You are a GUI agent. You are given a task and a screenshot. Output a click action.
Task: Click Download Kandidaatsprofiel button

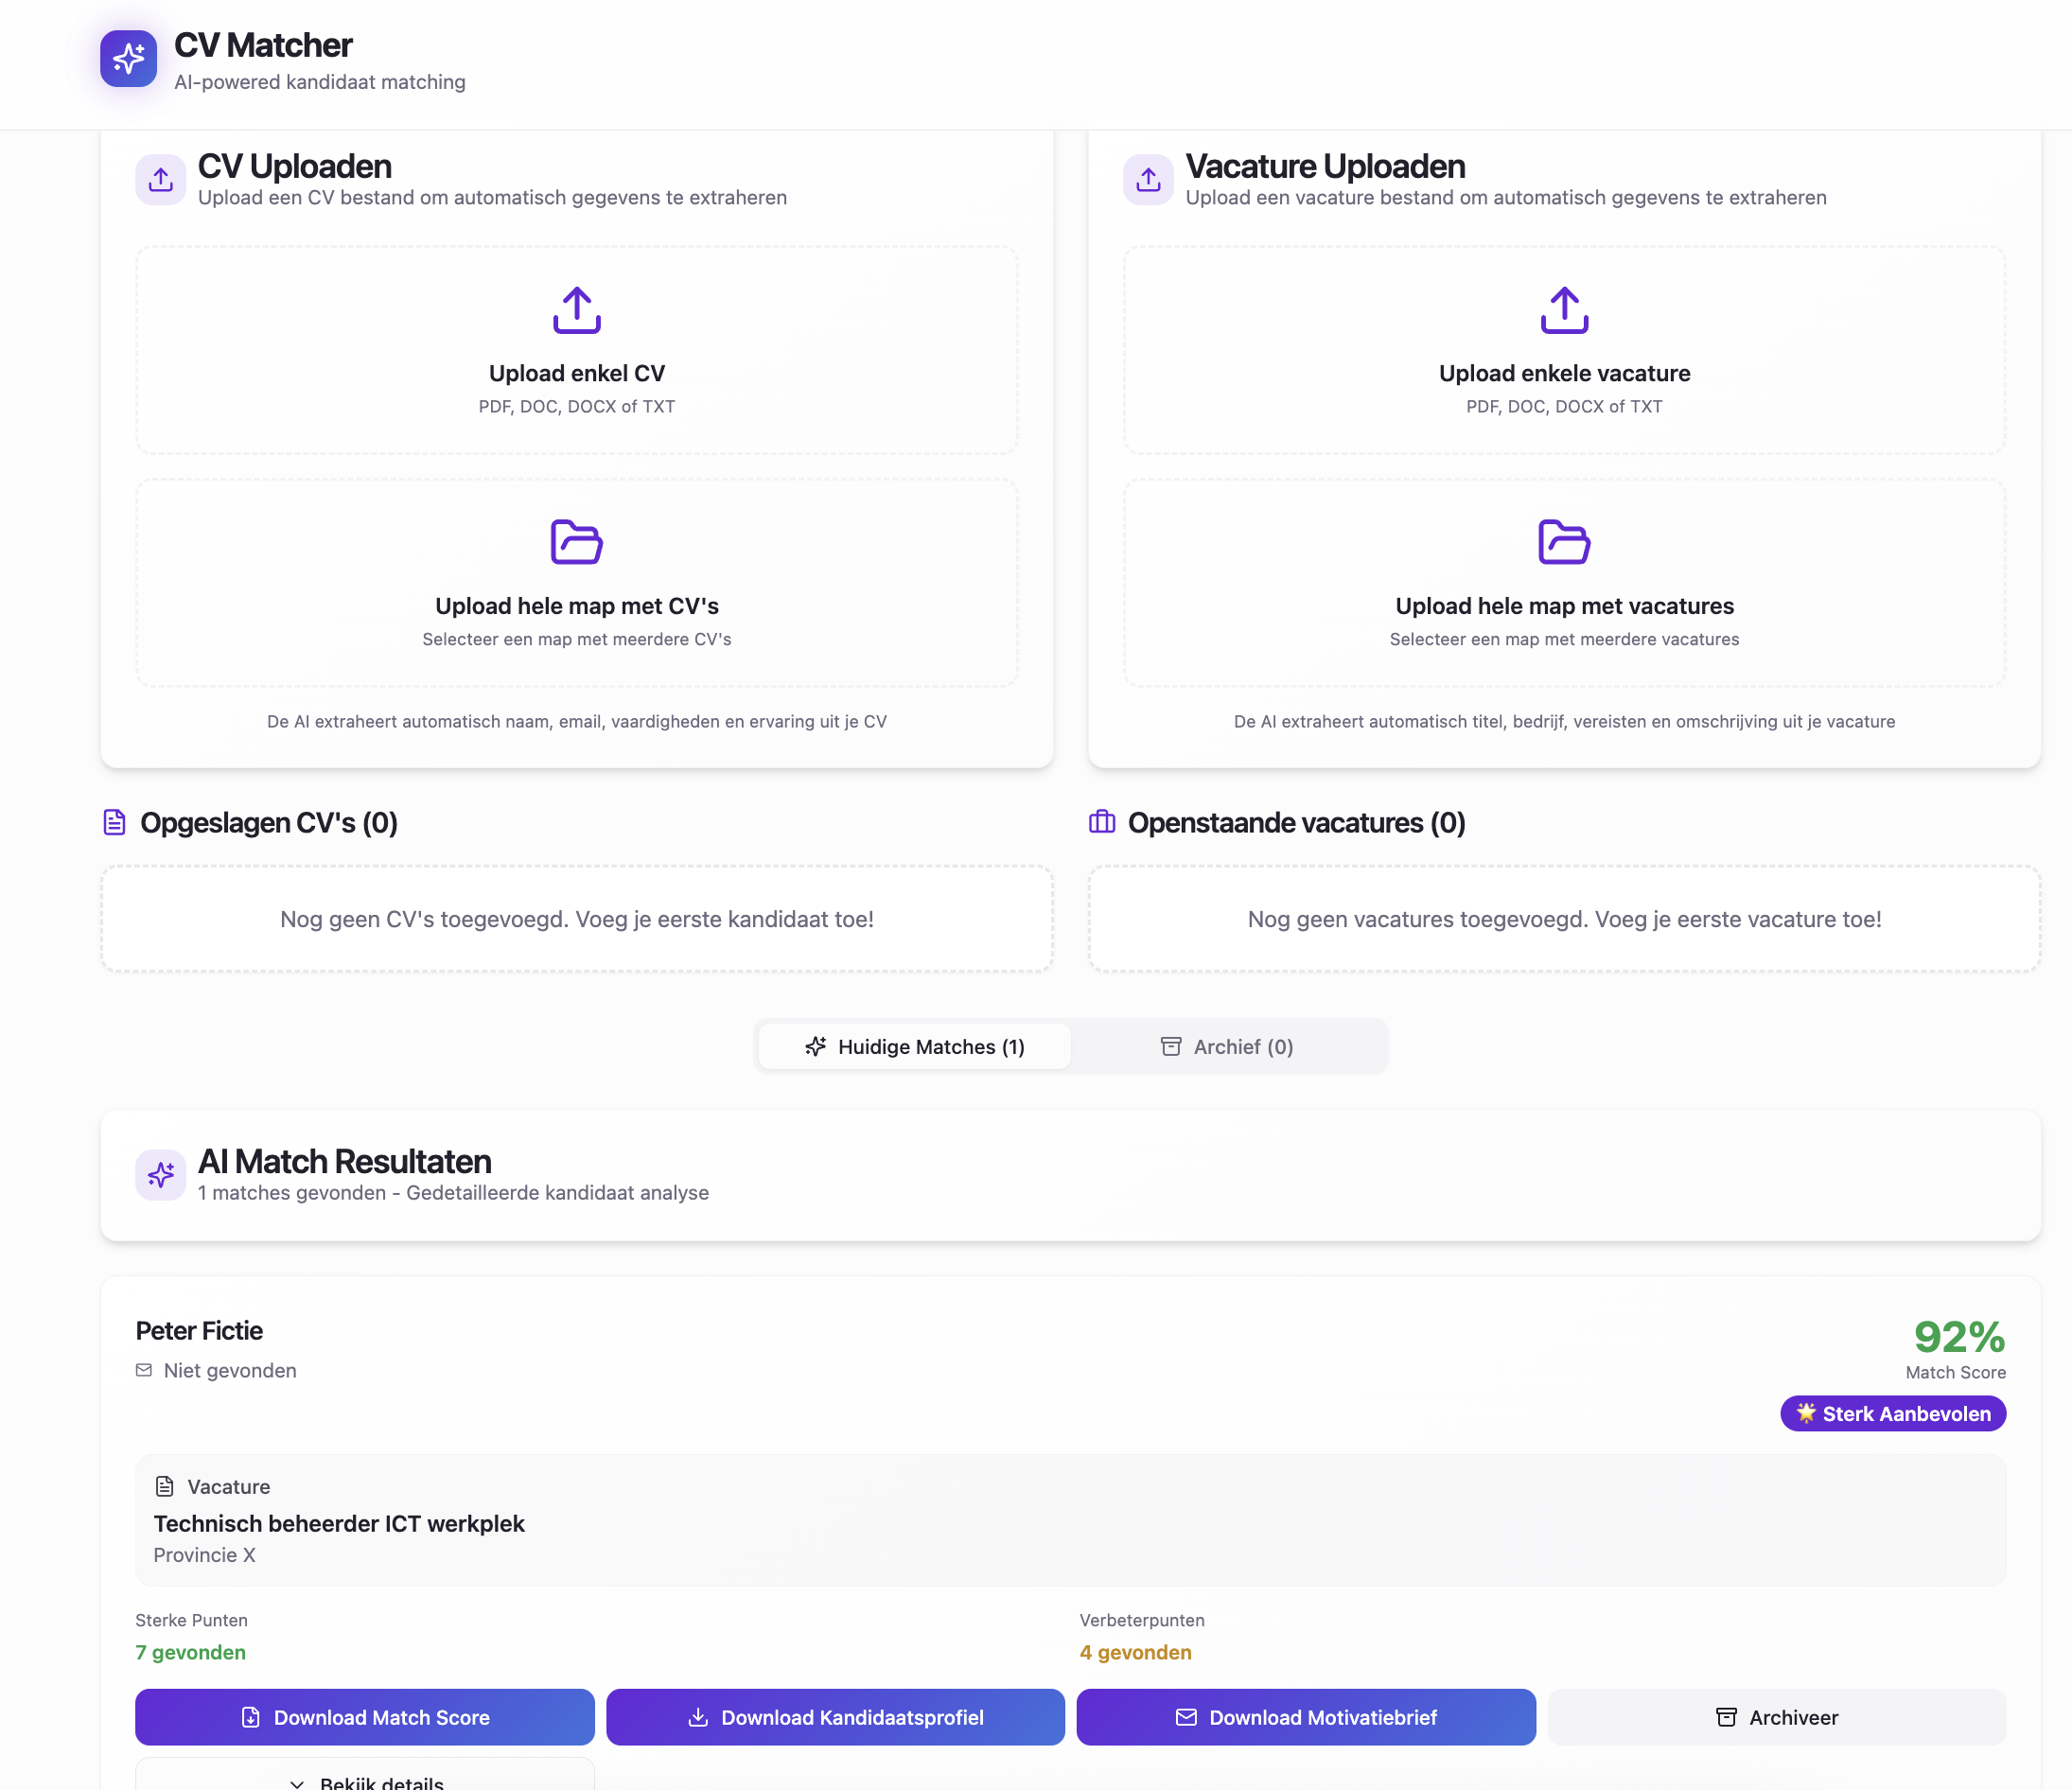coord(835,1717)
